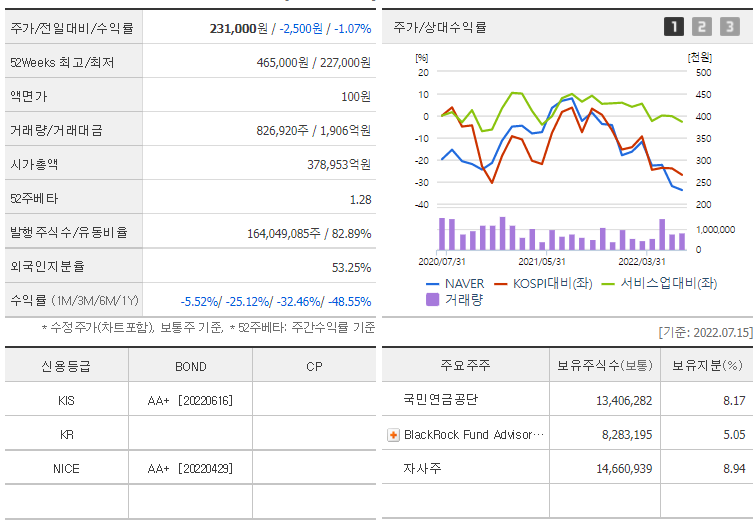Click the [기준: 2022.07.15] date note

(705, 333)
